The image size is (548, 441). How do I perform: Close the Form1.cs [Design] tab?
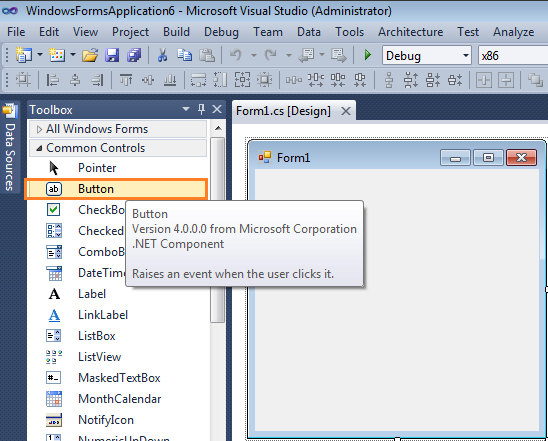coord(346,111)
